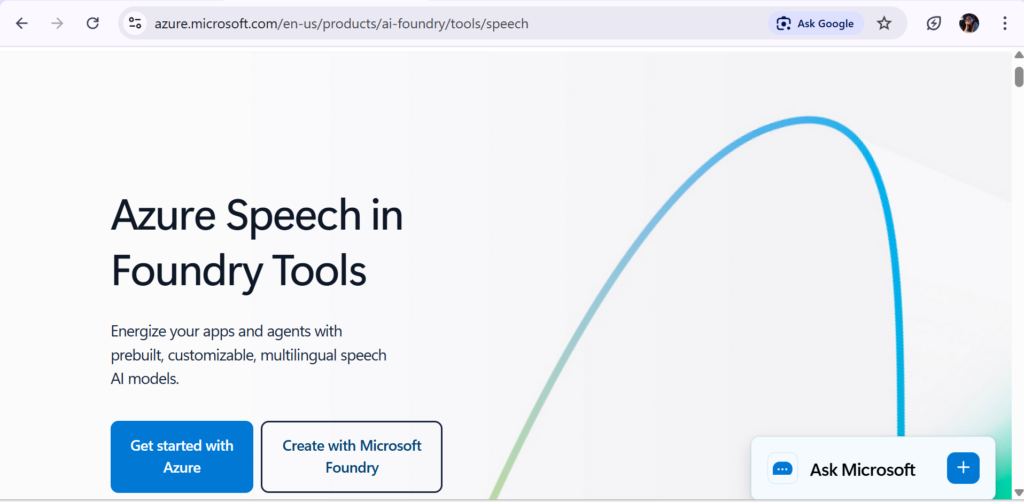Screen dimensions: 1024x502
Task: Click the plus button in Ask Microsoft
Action: pyautogui.click(x=963, y=468)
